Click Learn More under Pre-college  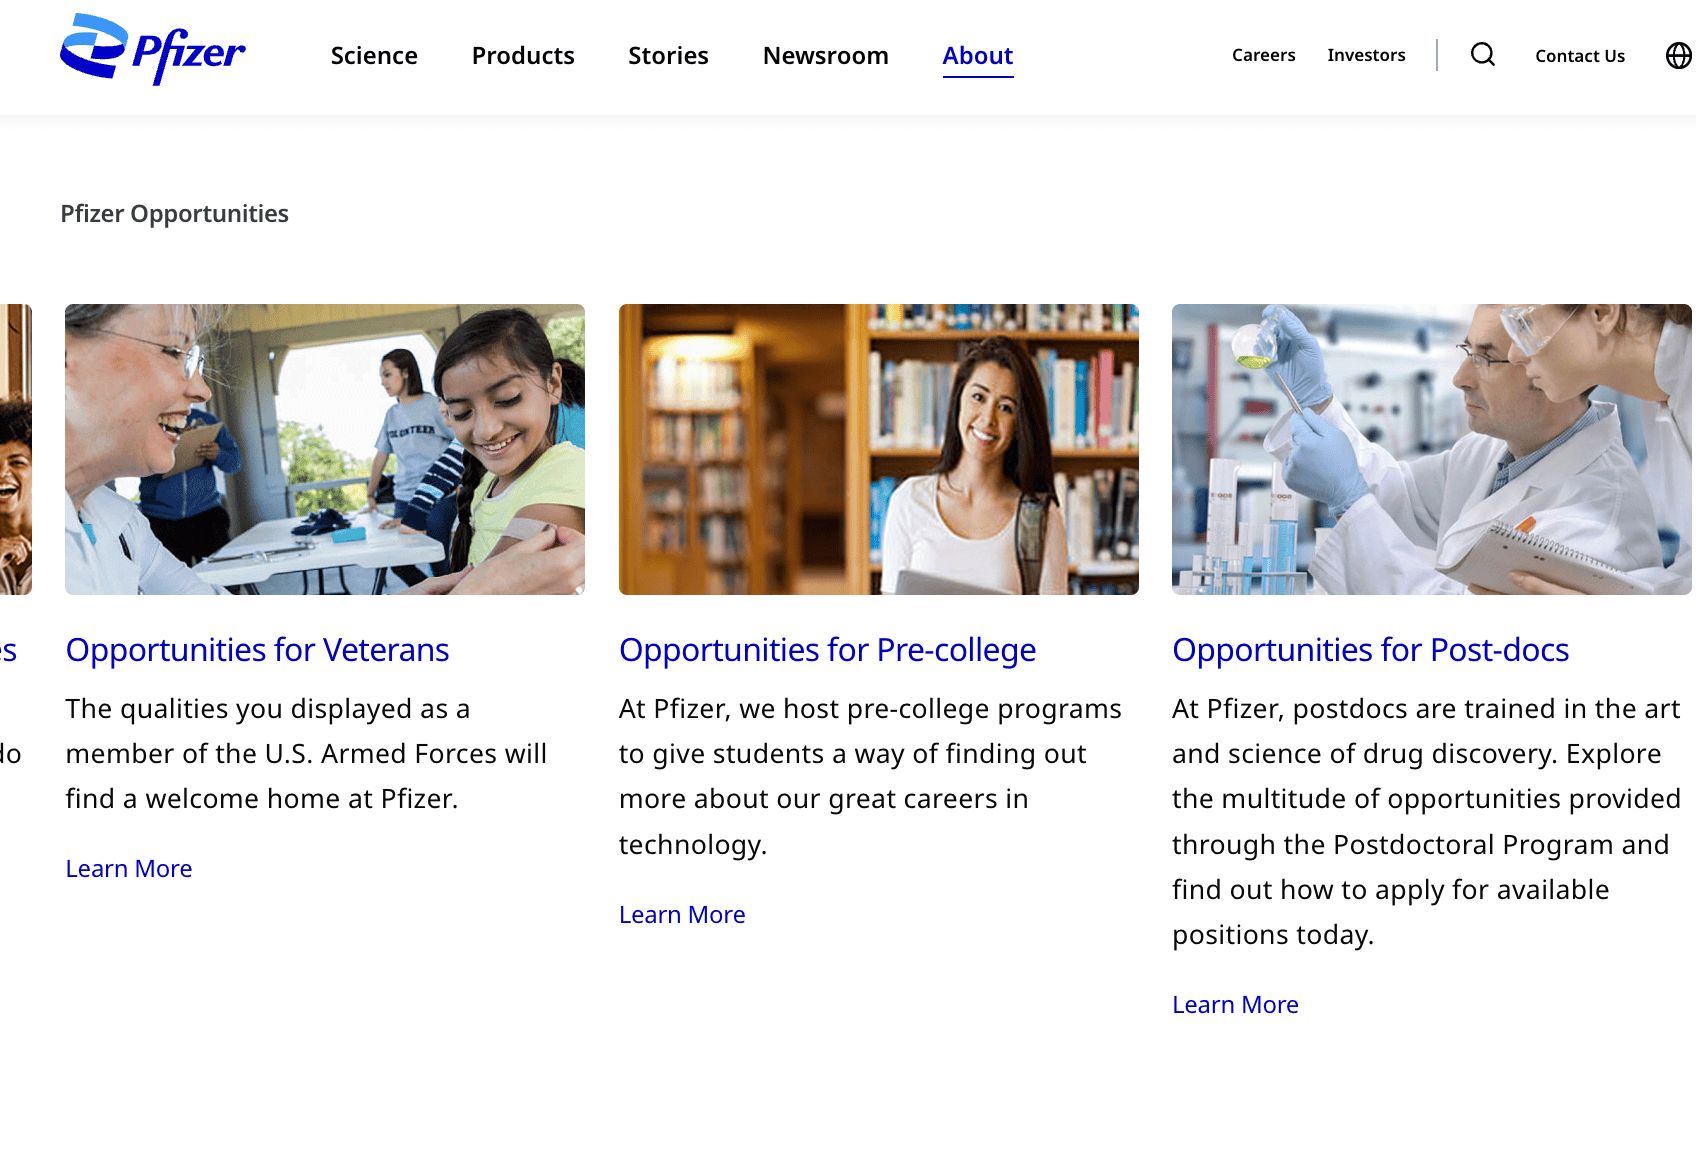[x=682, y=915]
